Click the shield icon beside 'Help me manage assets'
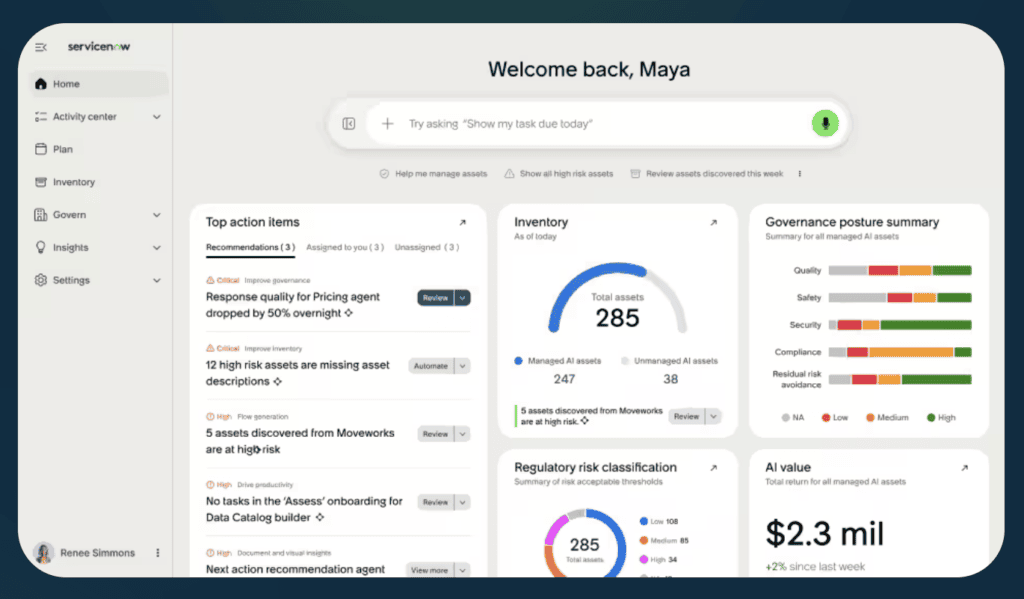Viewport: 1024px width, 599px height. coord(384,174)
